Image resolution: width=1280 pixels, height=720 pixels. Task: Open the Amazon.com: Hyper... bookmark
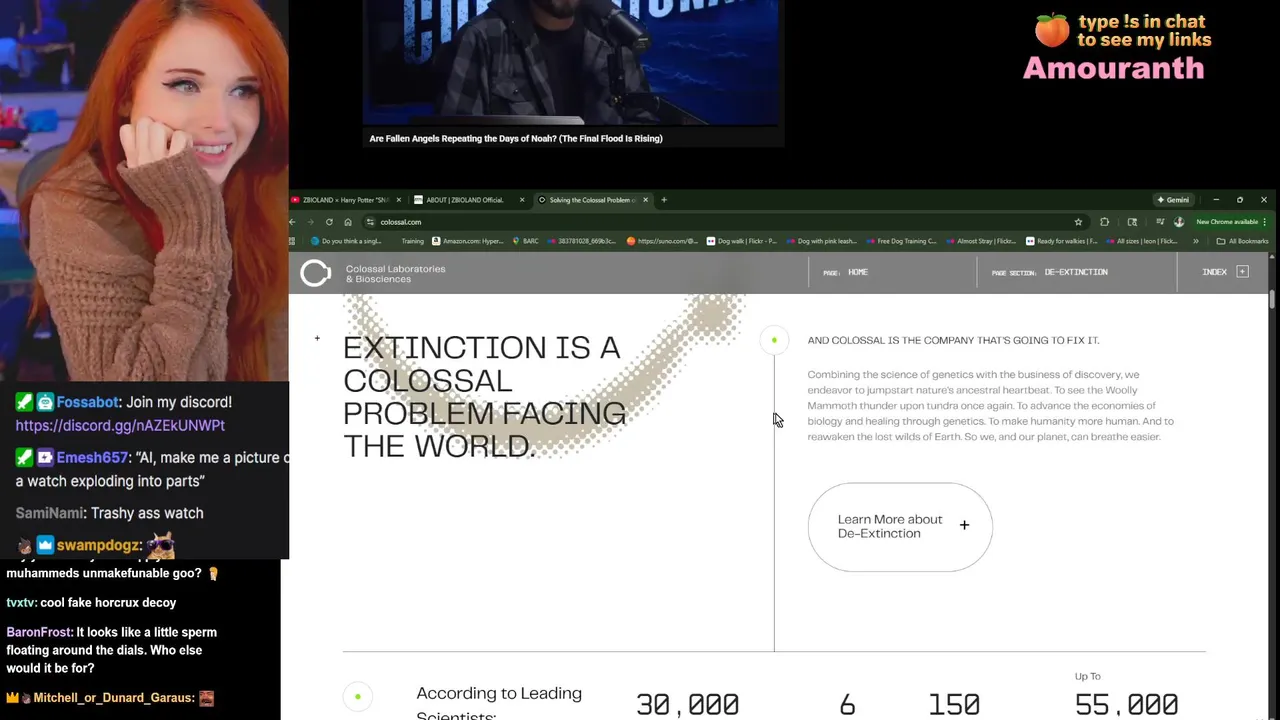click(x=467, y=241)
